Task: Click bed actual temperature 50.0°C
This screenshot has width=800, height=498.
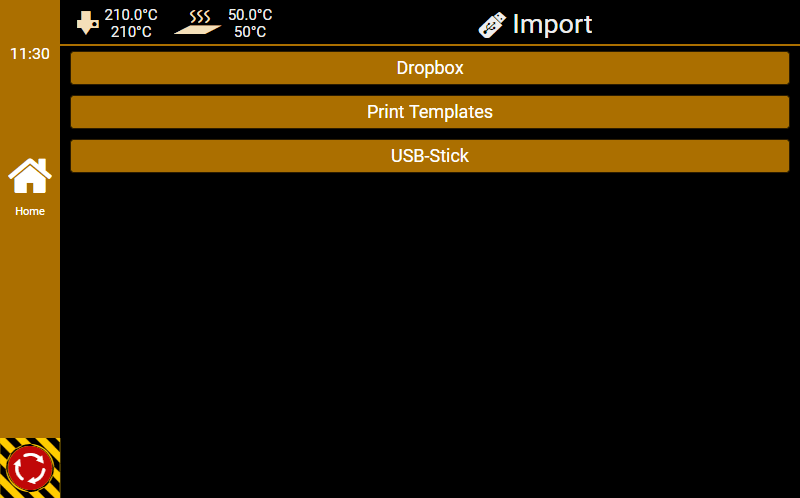Action: pyautogui.click(x=250, y=15)
